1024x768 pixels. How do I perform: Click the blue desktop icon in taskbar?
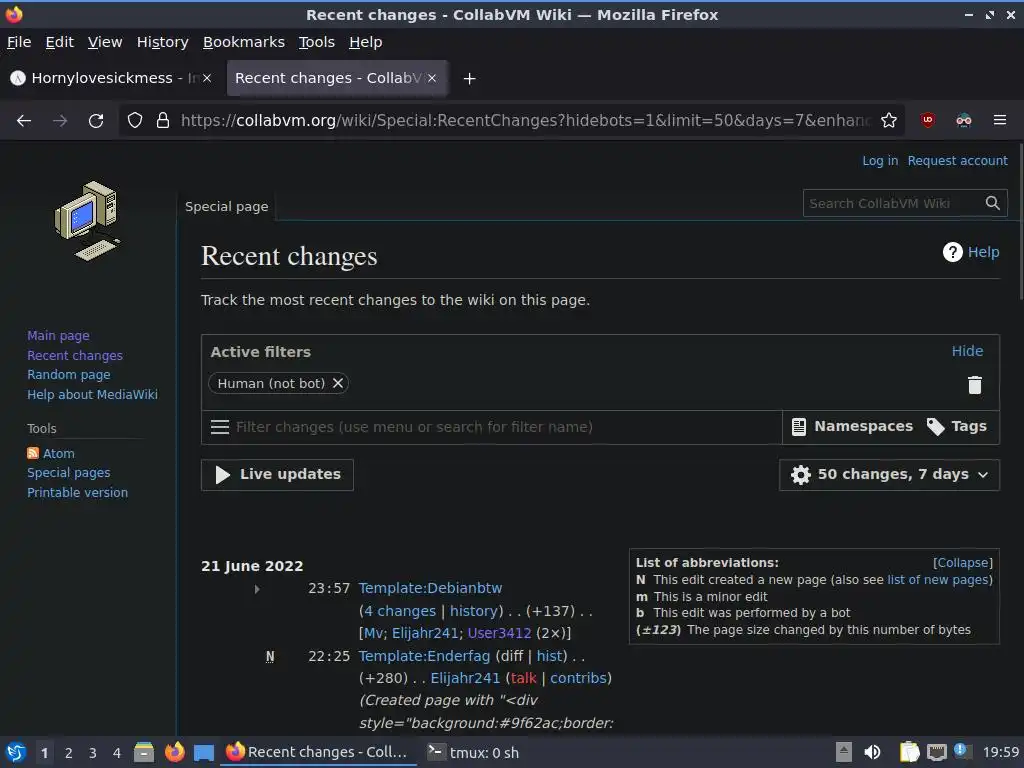pos(204,753)
